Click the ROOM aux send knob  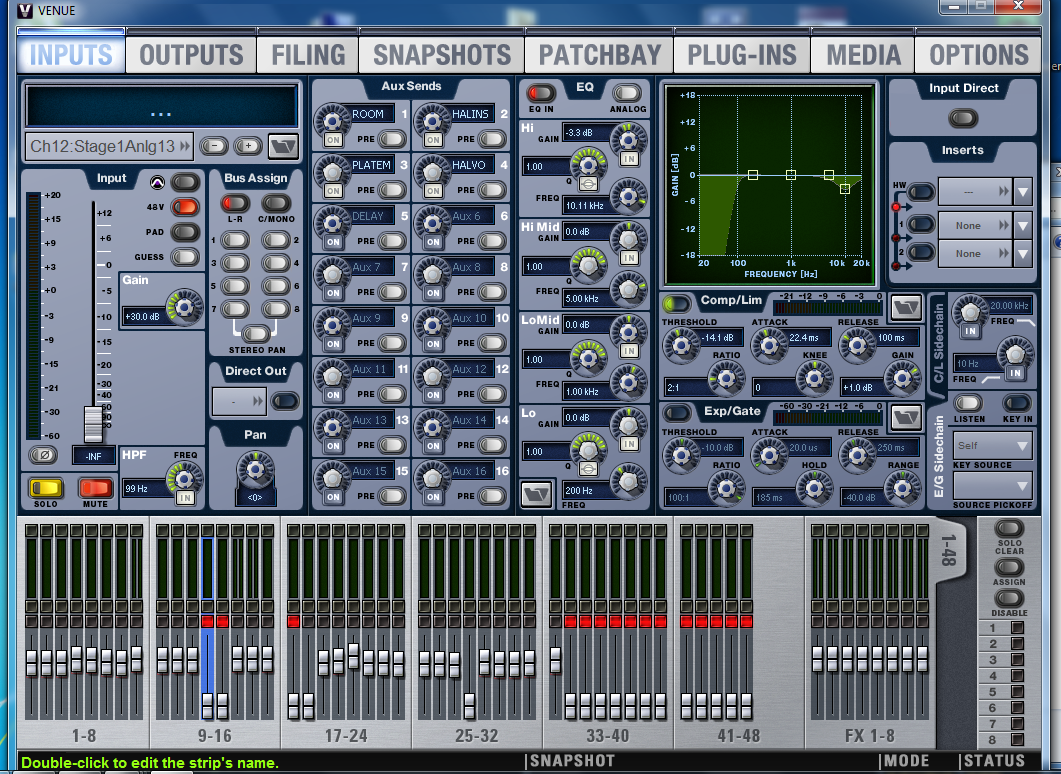coord(332,121)
